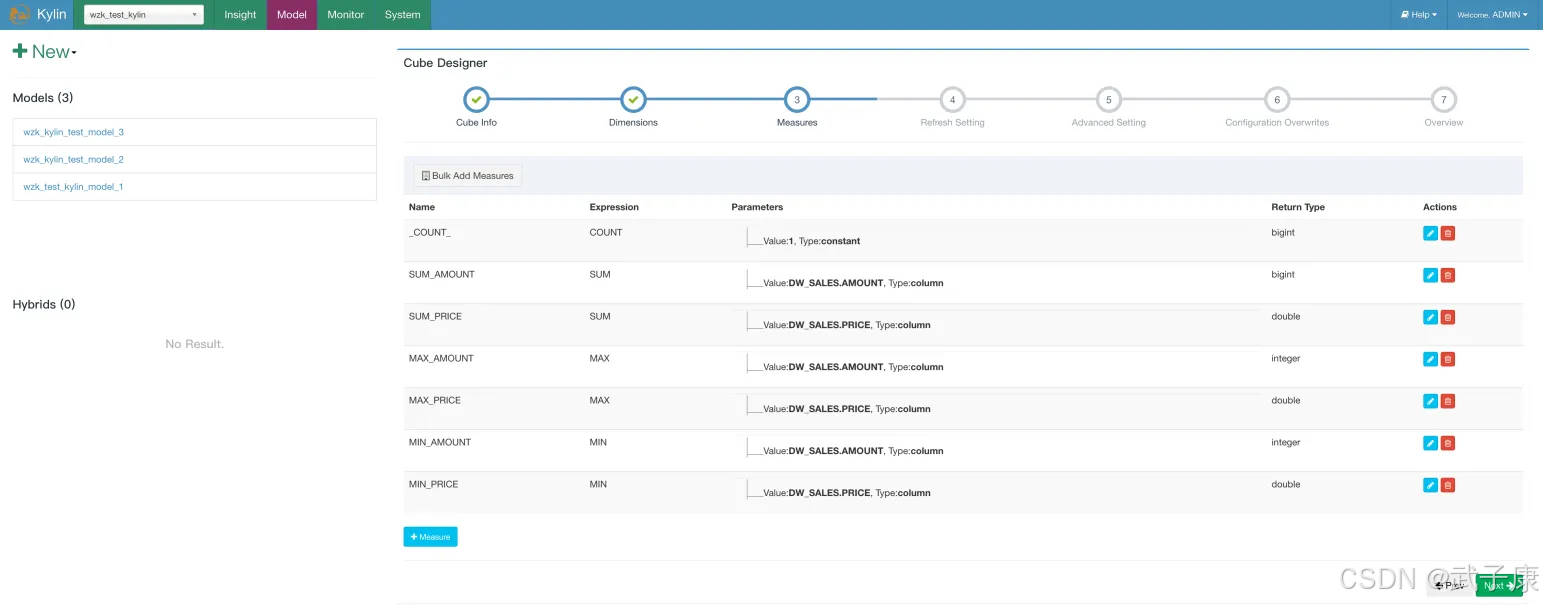Delete the MIN_AMOUNT measure
The image size is (1543, 605).
[x=1447, y=443]
